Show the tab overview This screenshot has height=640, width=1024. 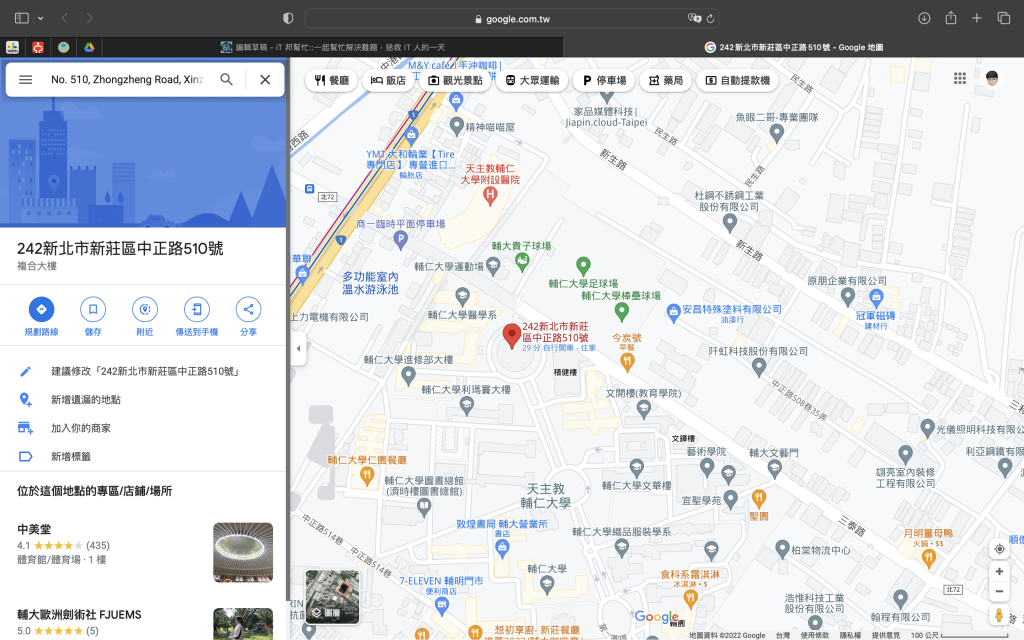tap(1004, 18)
